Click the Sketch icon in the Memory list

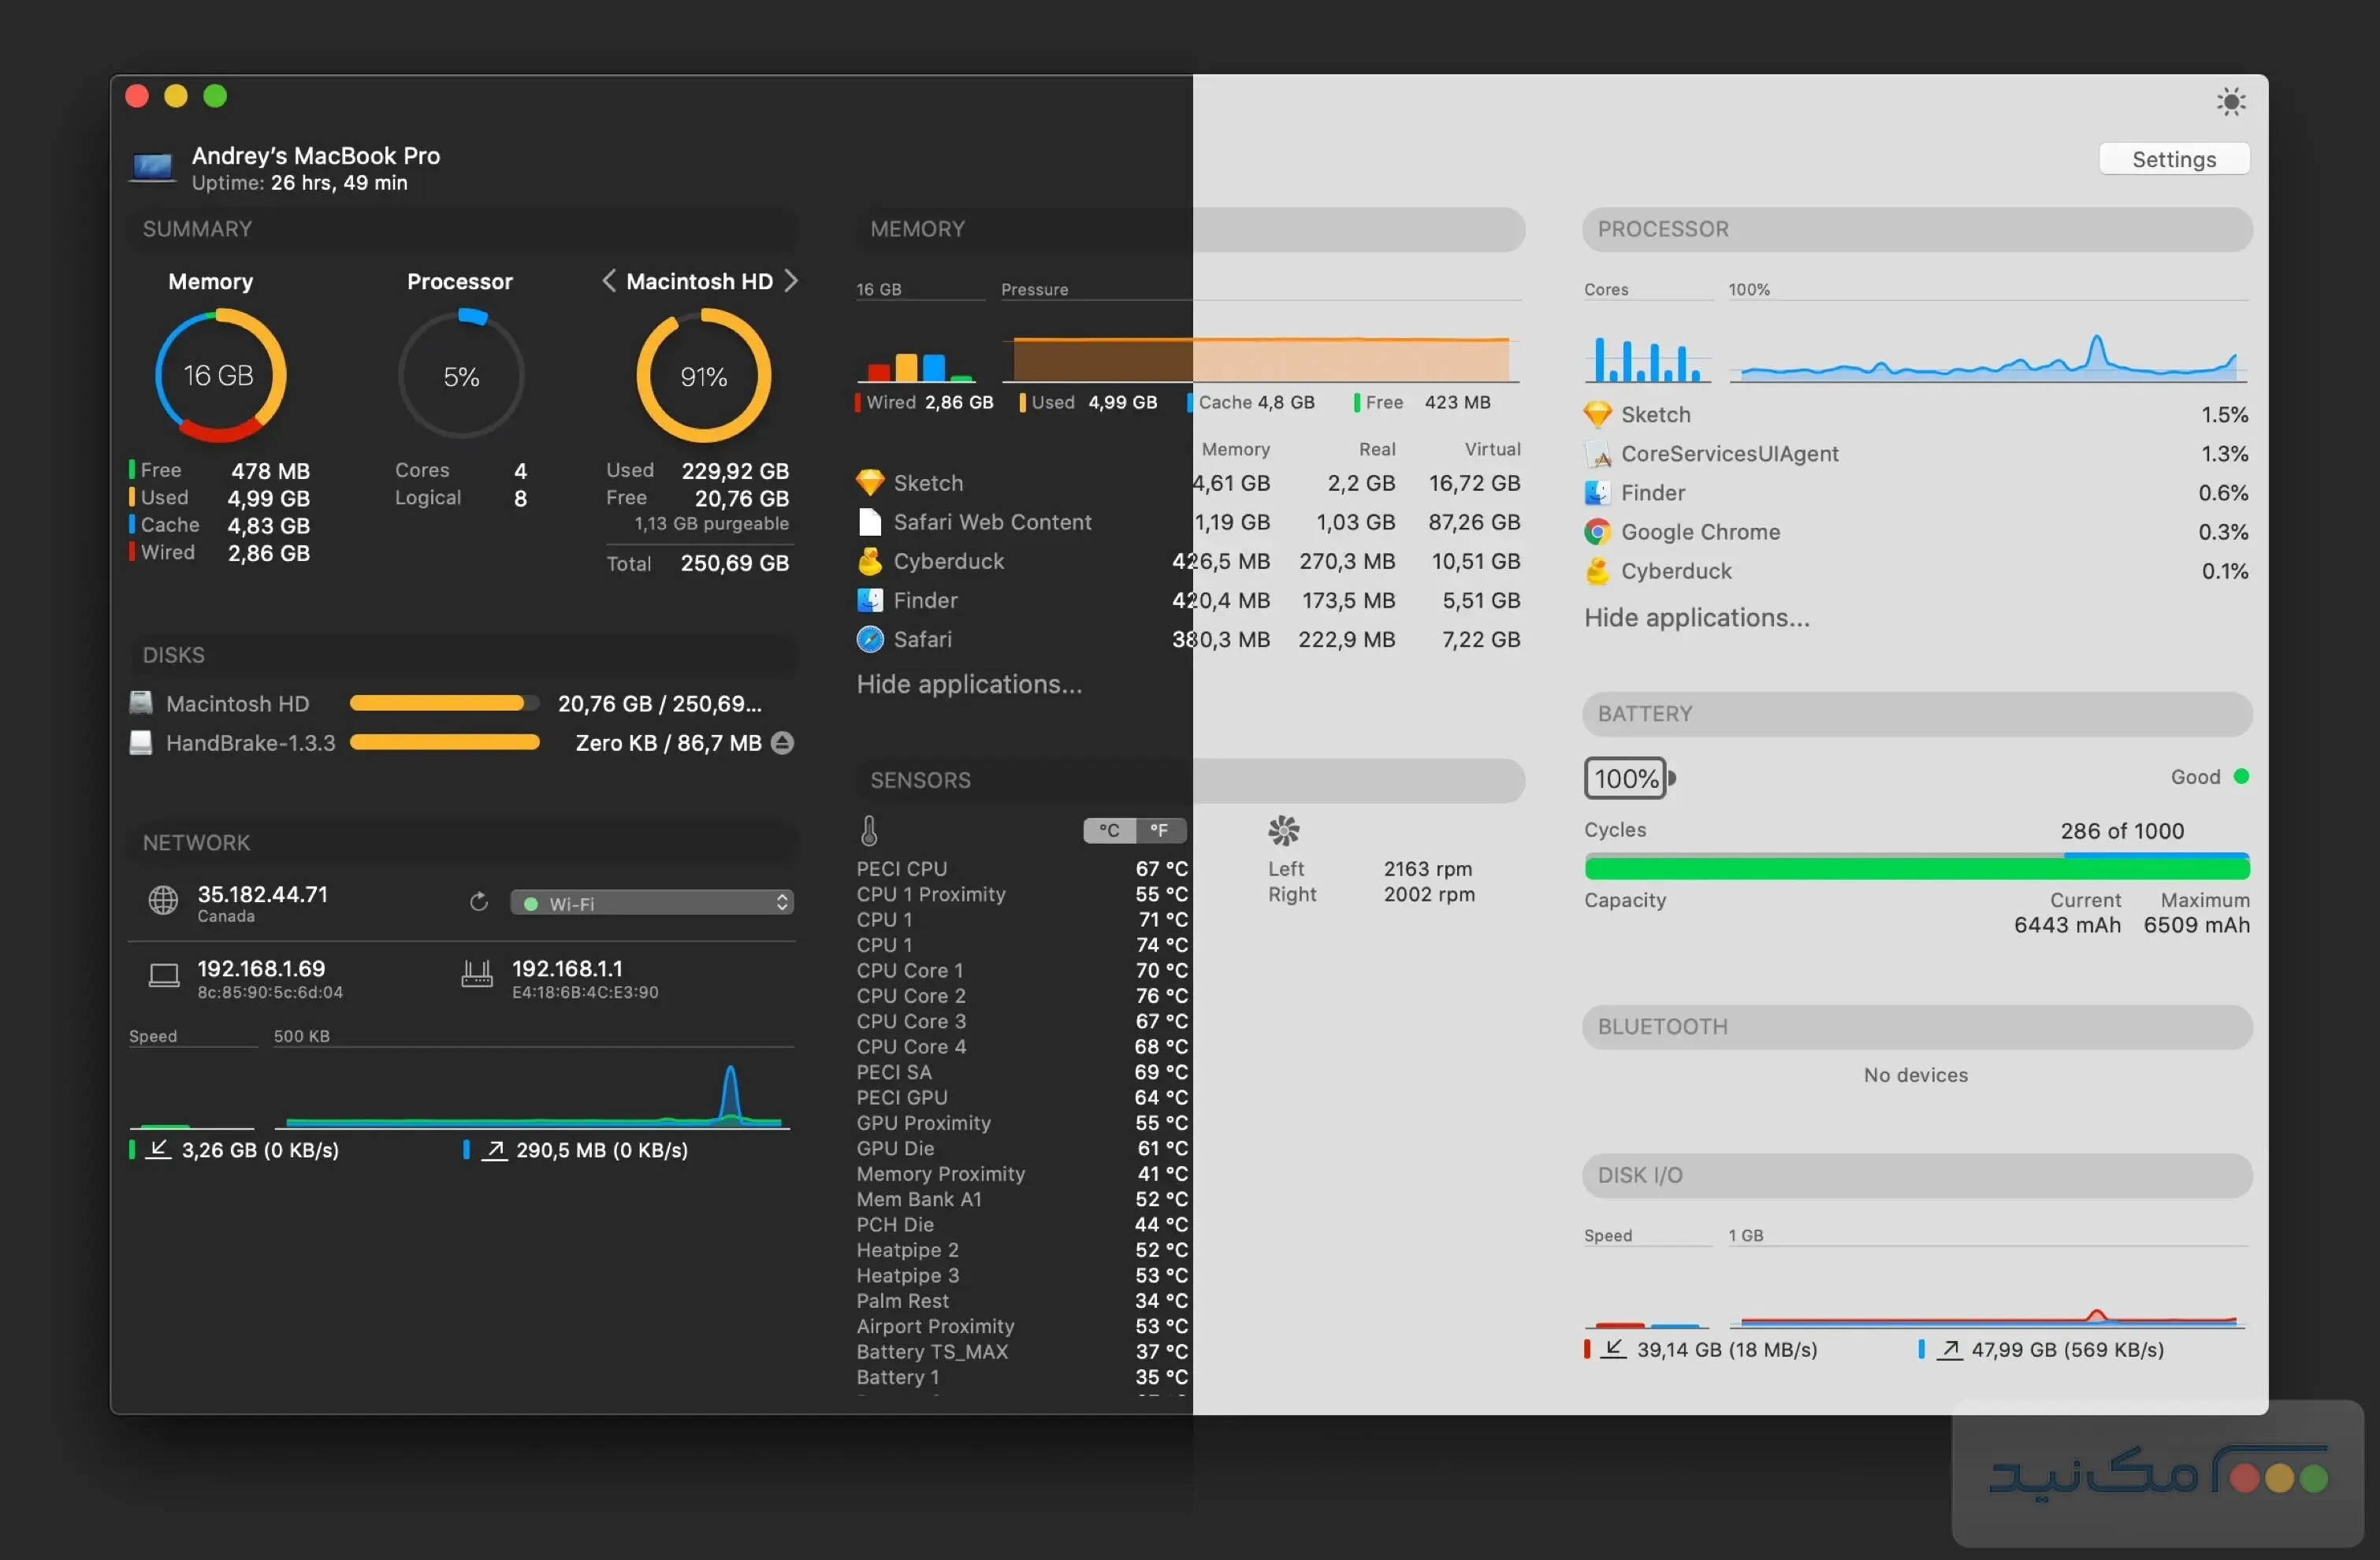(x=869, y=482)
